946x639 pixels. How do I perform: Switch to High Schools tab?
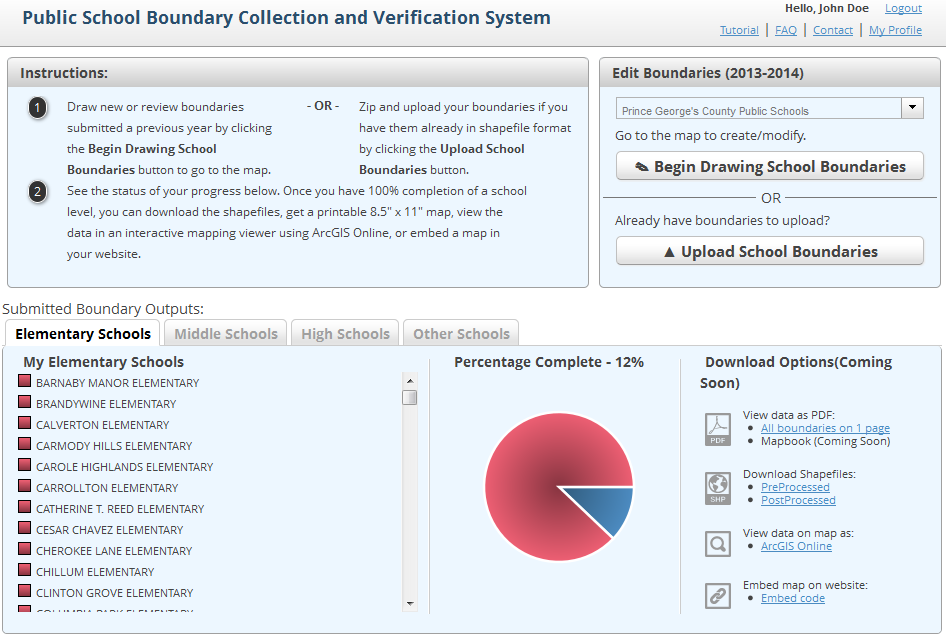[x=345, y=334]
